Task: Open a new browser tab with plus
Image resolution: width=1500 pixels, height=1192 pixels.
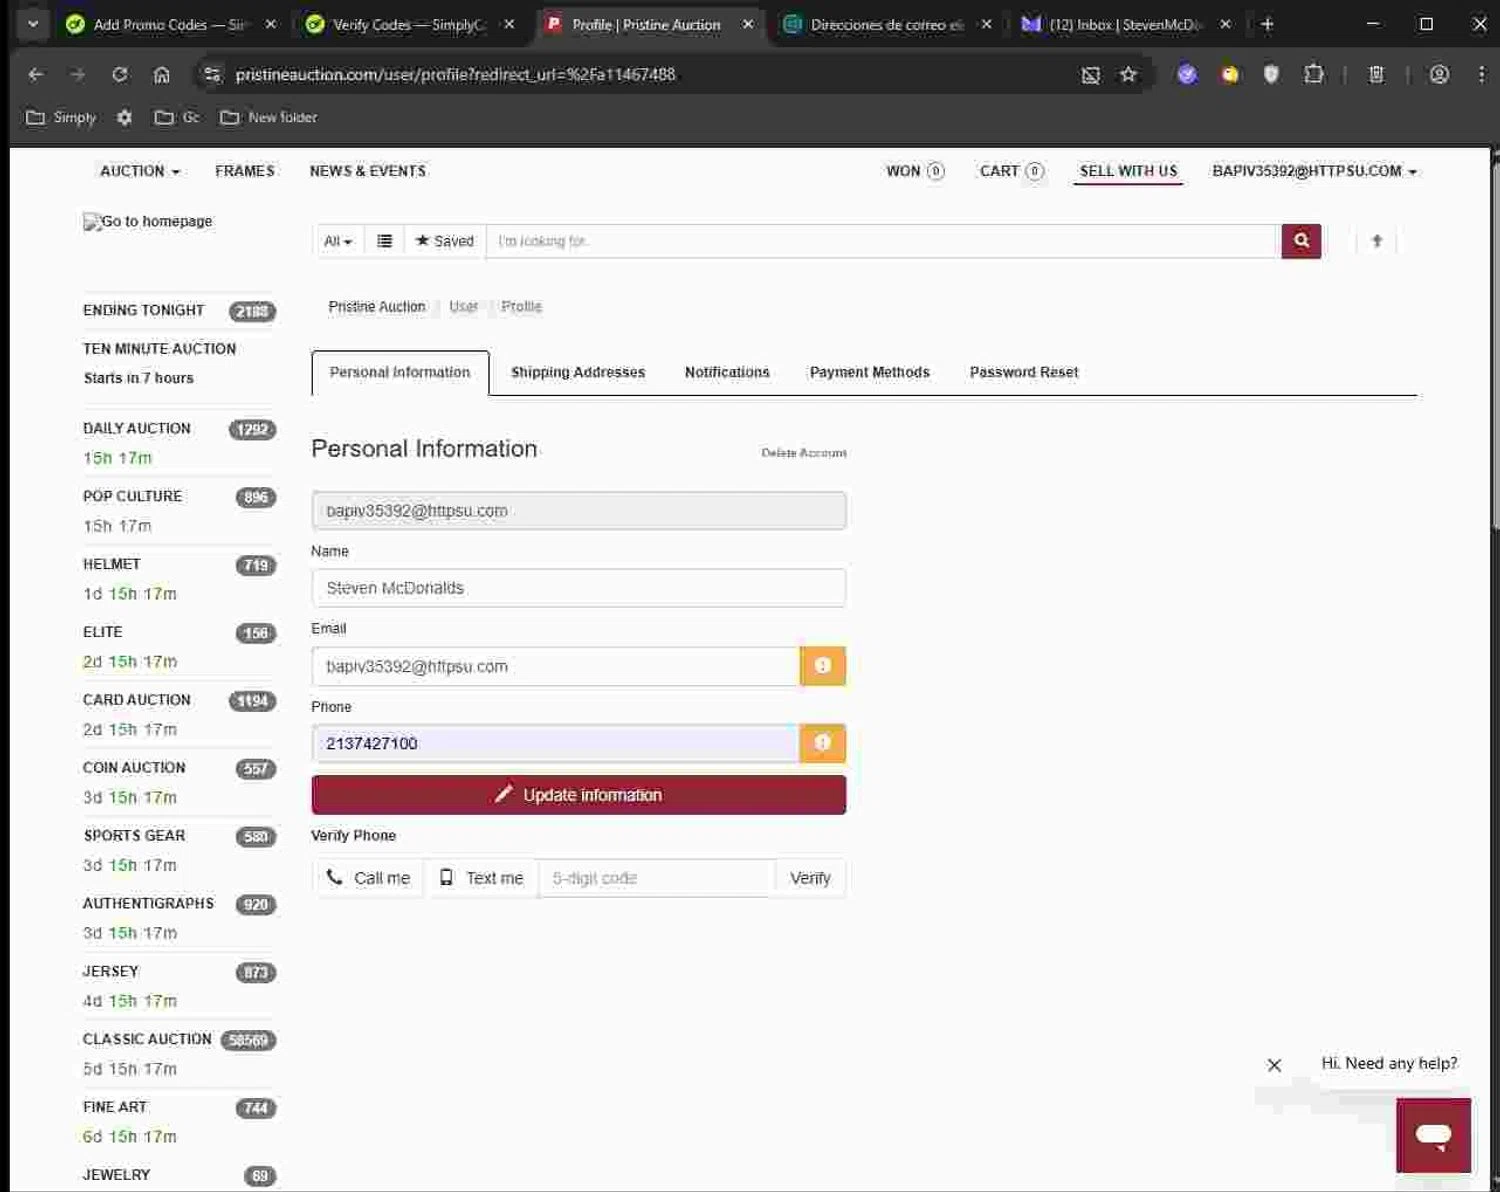Action: click(1267, 24)
